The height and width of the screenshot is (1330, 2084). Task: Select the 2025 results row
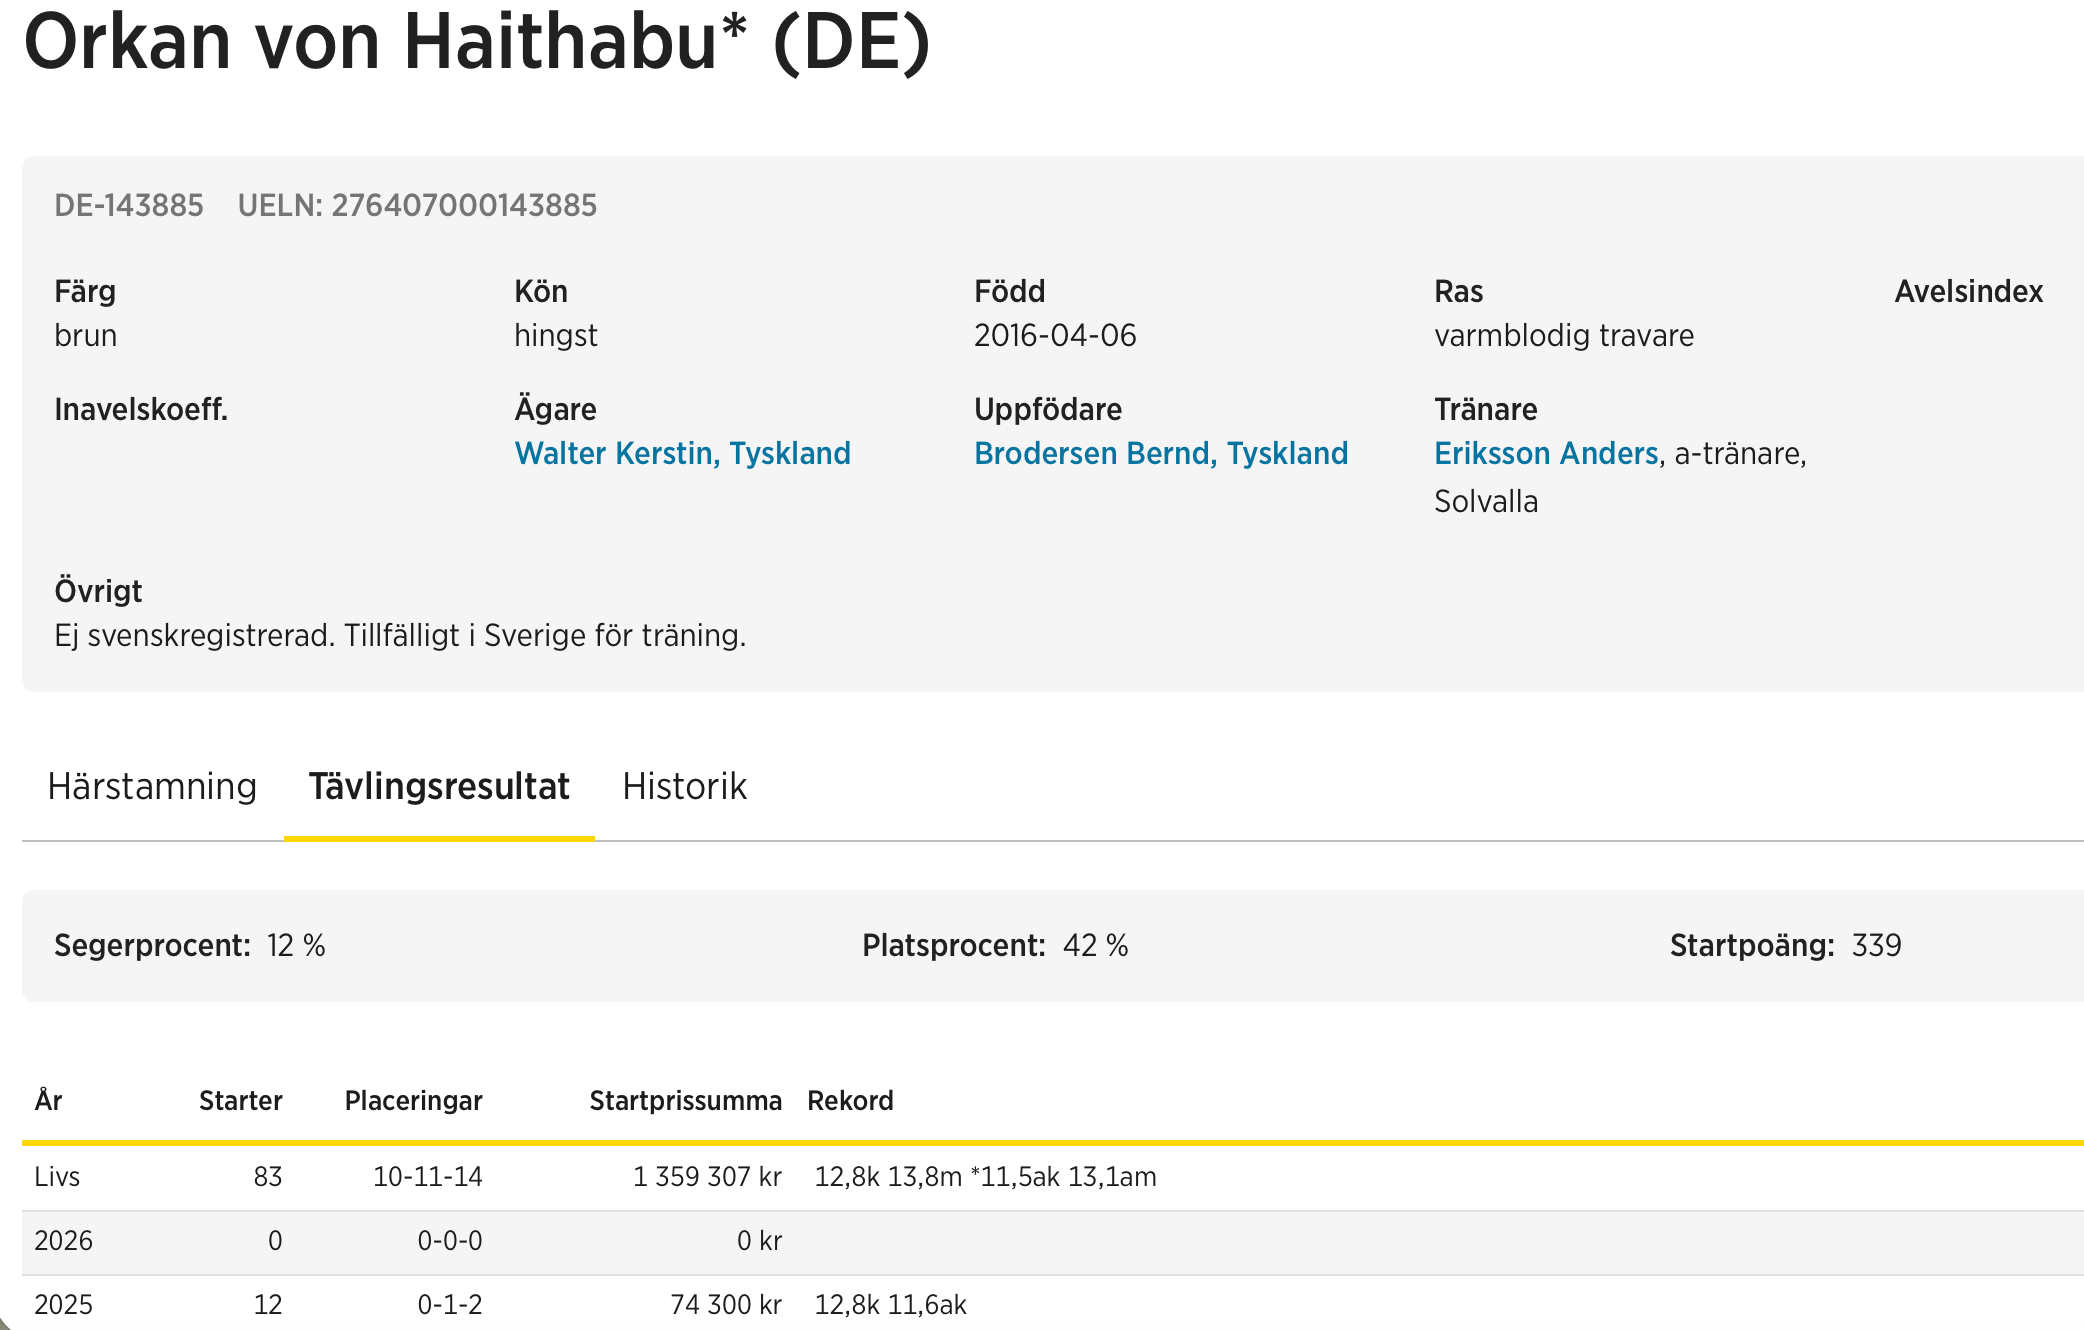(x=63, y=1305)
